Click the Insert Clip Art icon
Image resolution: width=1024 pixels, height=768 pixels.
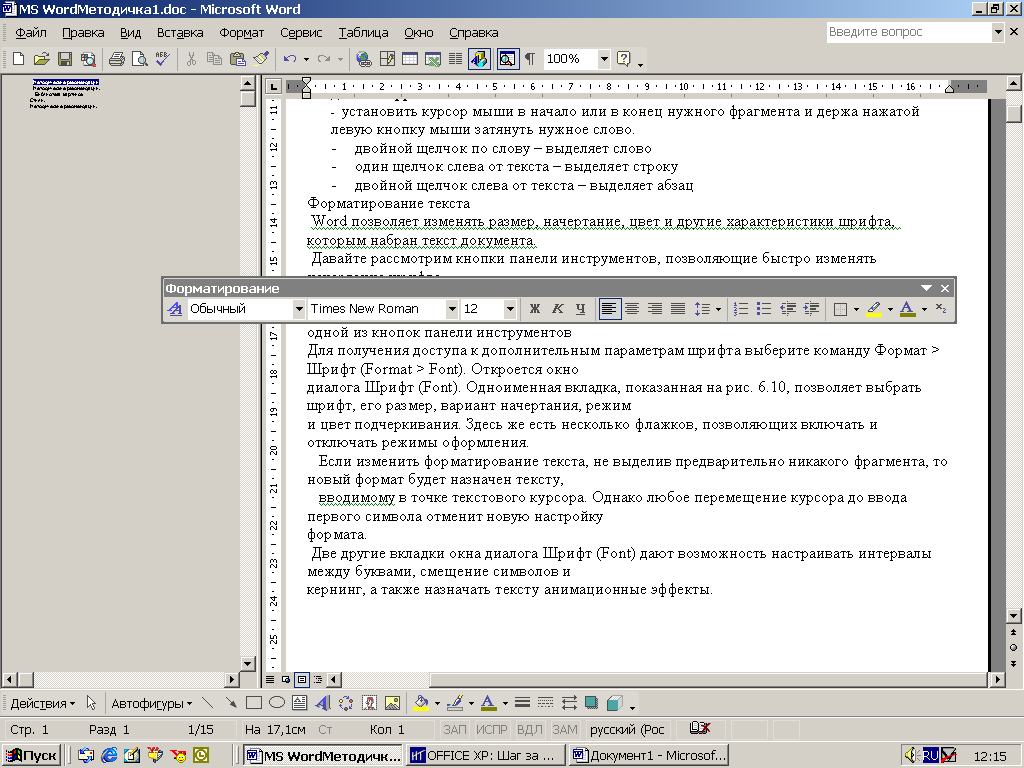pyautogui.click(x=369, y=703)
